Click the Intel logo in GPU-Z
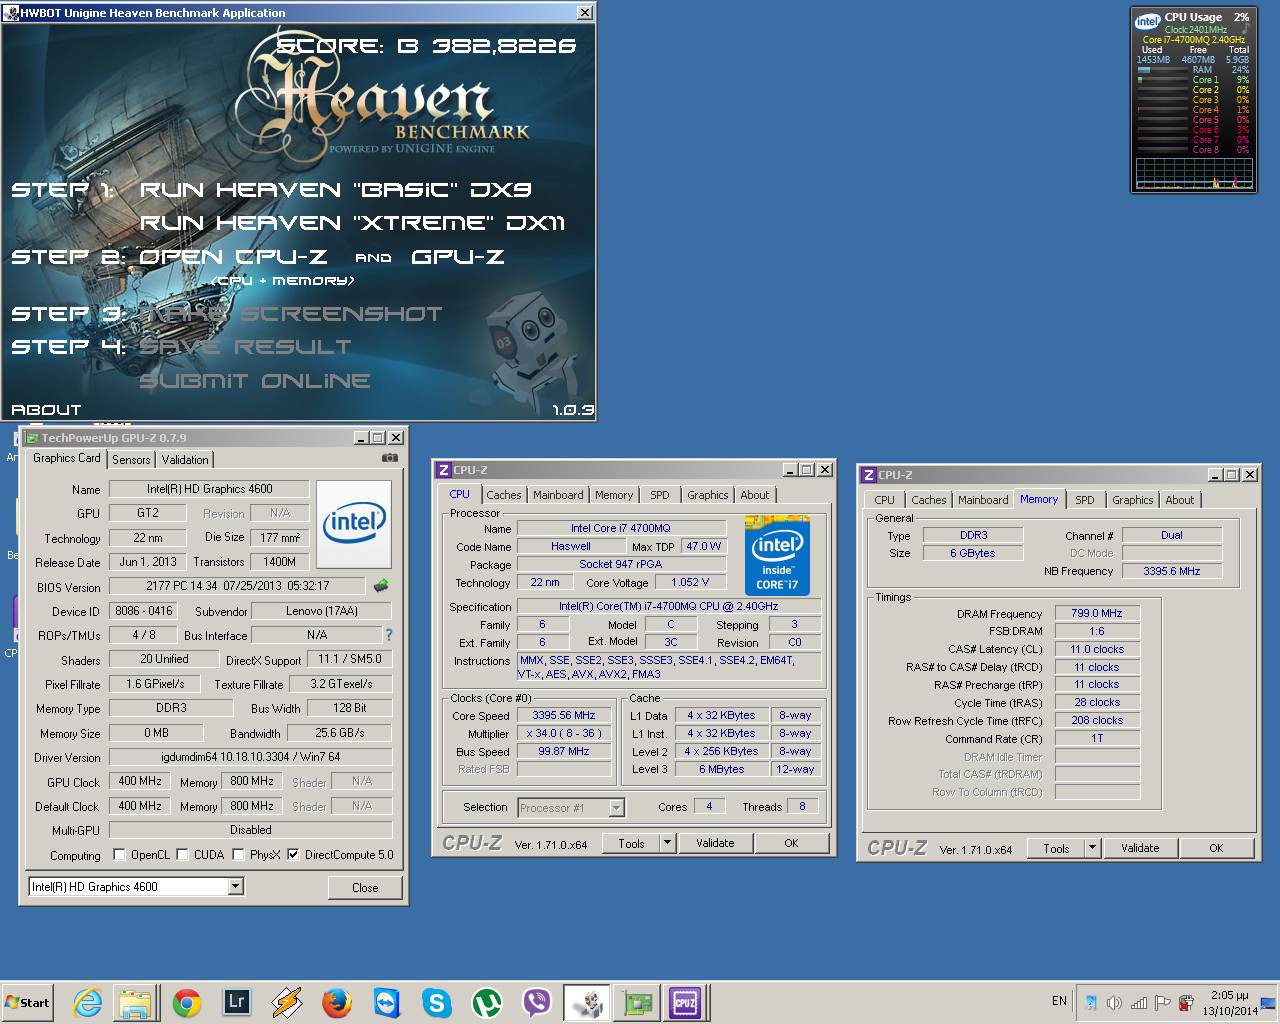The image size is (1280, 1024). [354, 524]
